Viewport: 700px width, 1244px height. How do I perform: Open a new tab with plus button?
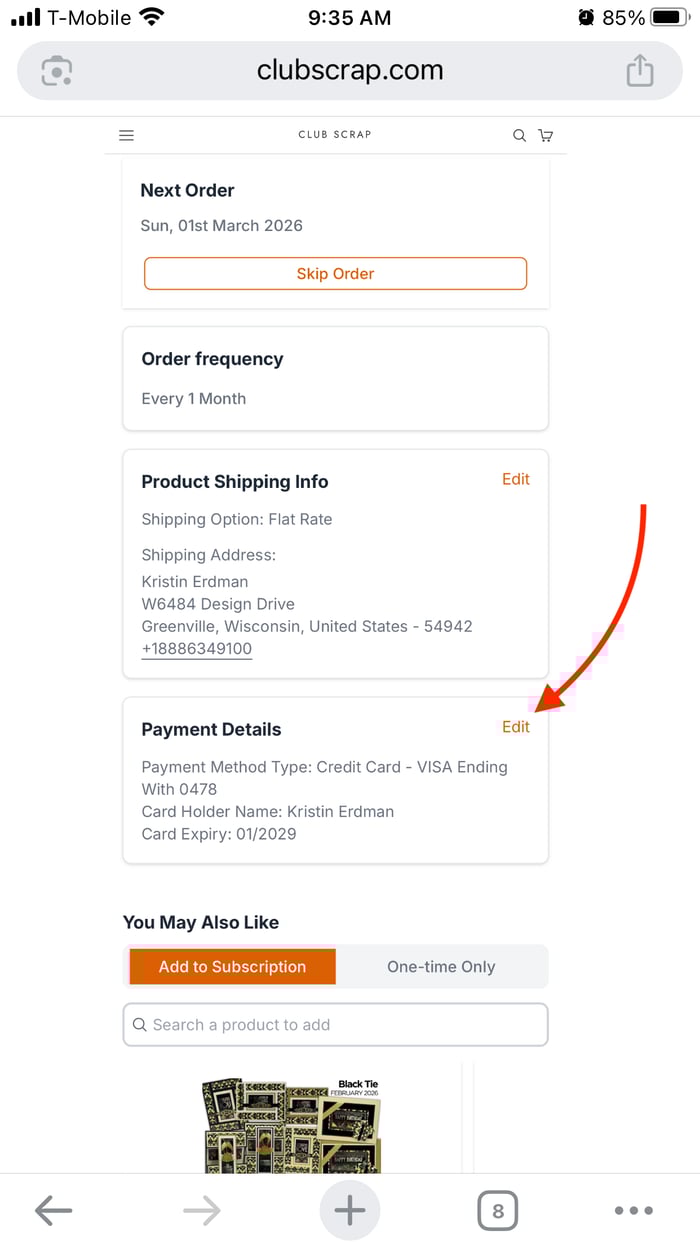click(349, 1211)
